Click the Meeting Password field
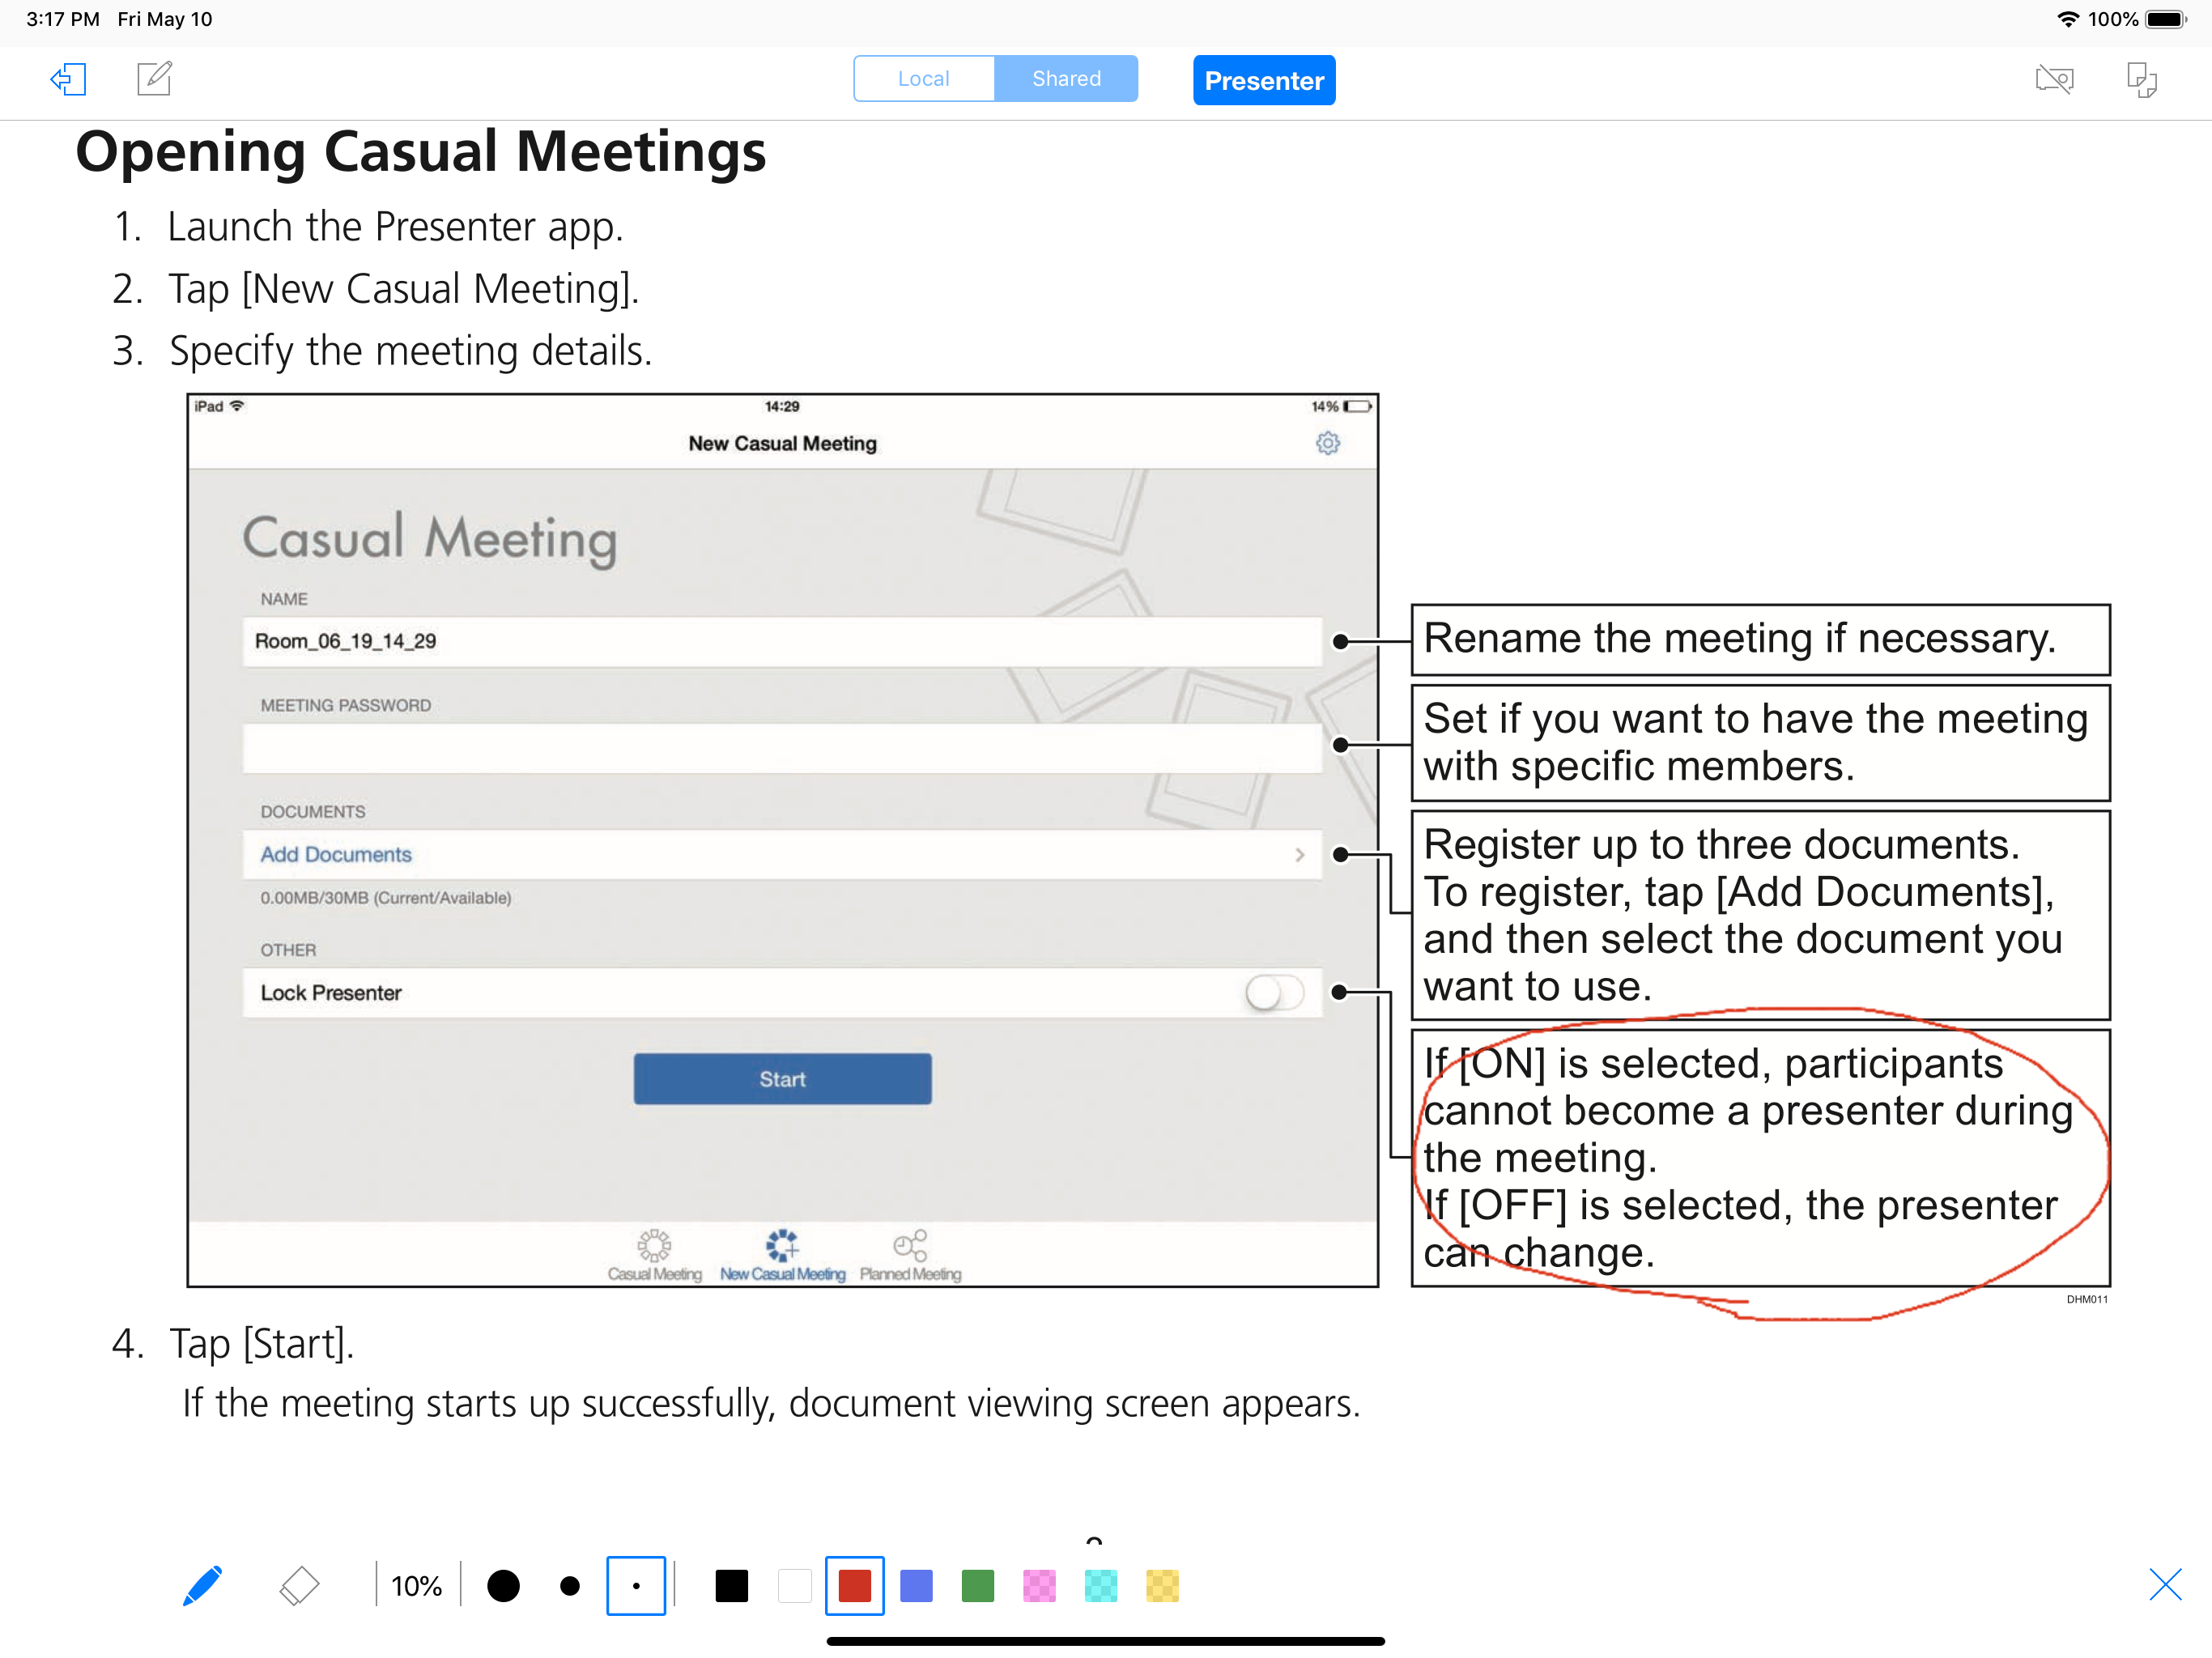The height and width of the screenshot is (1658, 2212). [782, 748]
